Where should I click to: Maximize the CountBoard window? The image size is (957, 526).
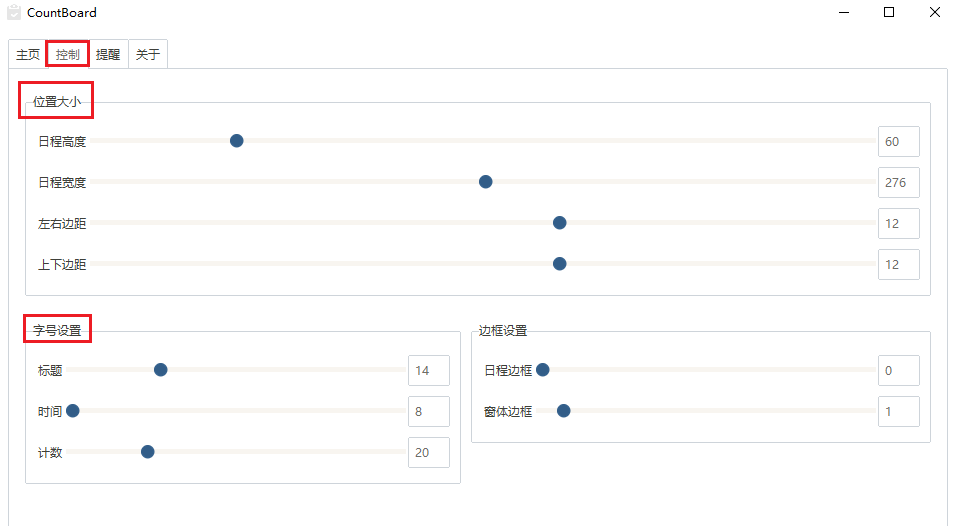889,13
